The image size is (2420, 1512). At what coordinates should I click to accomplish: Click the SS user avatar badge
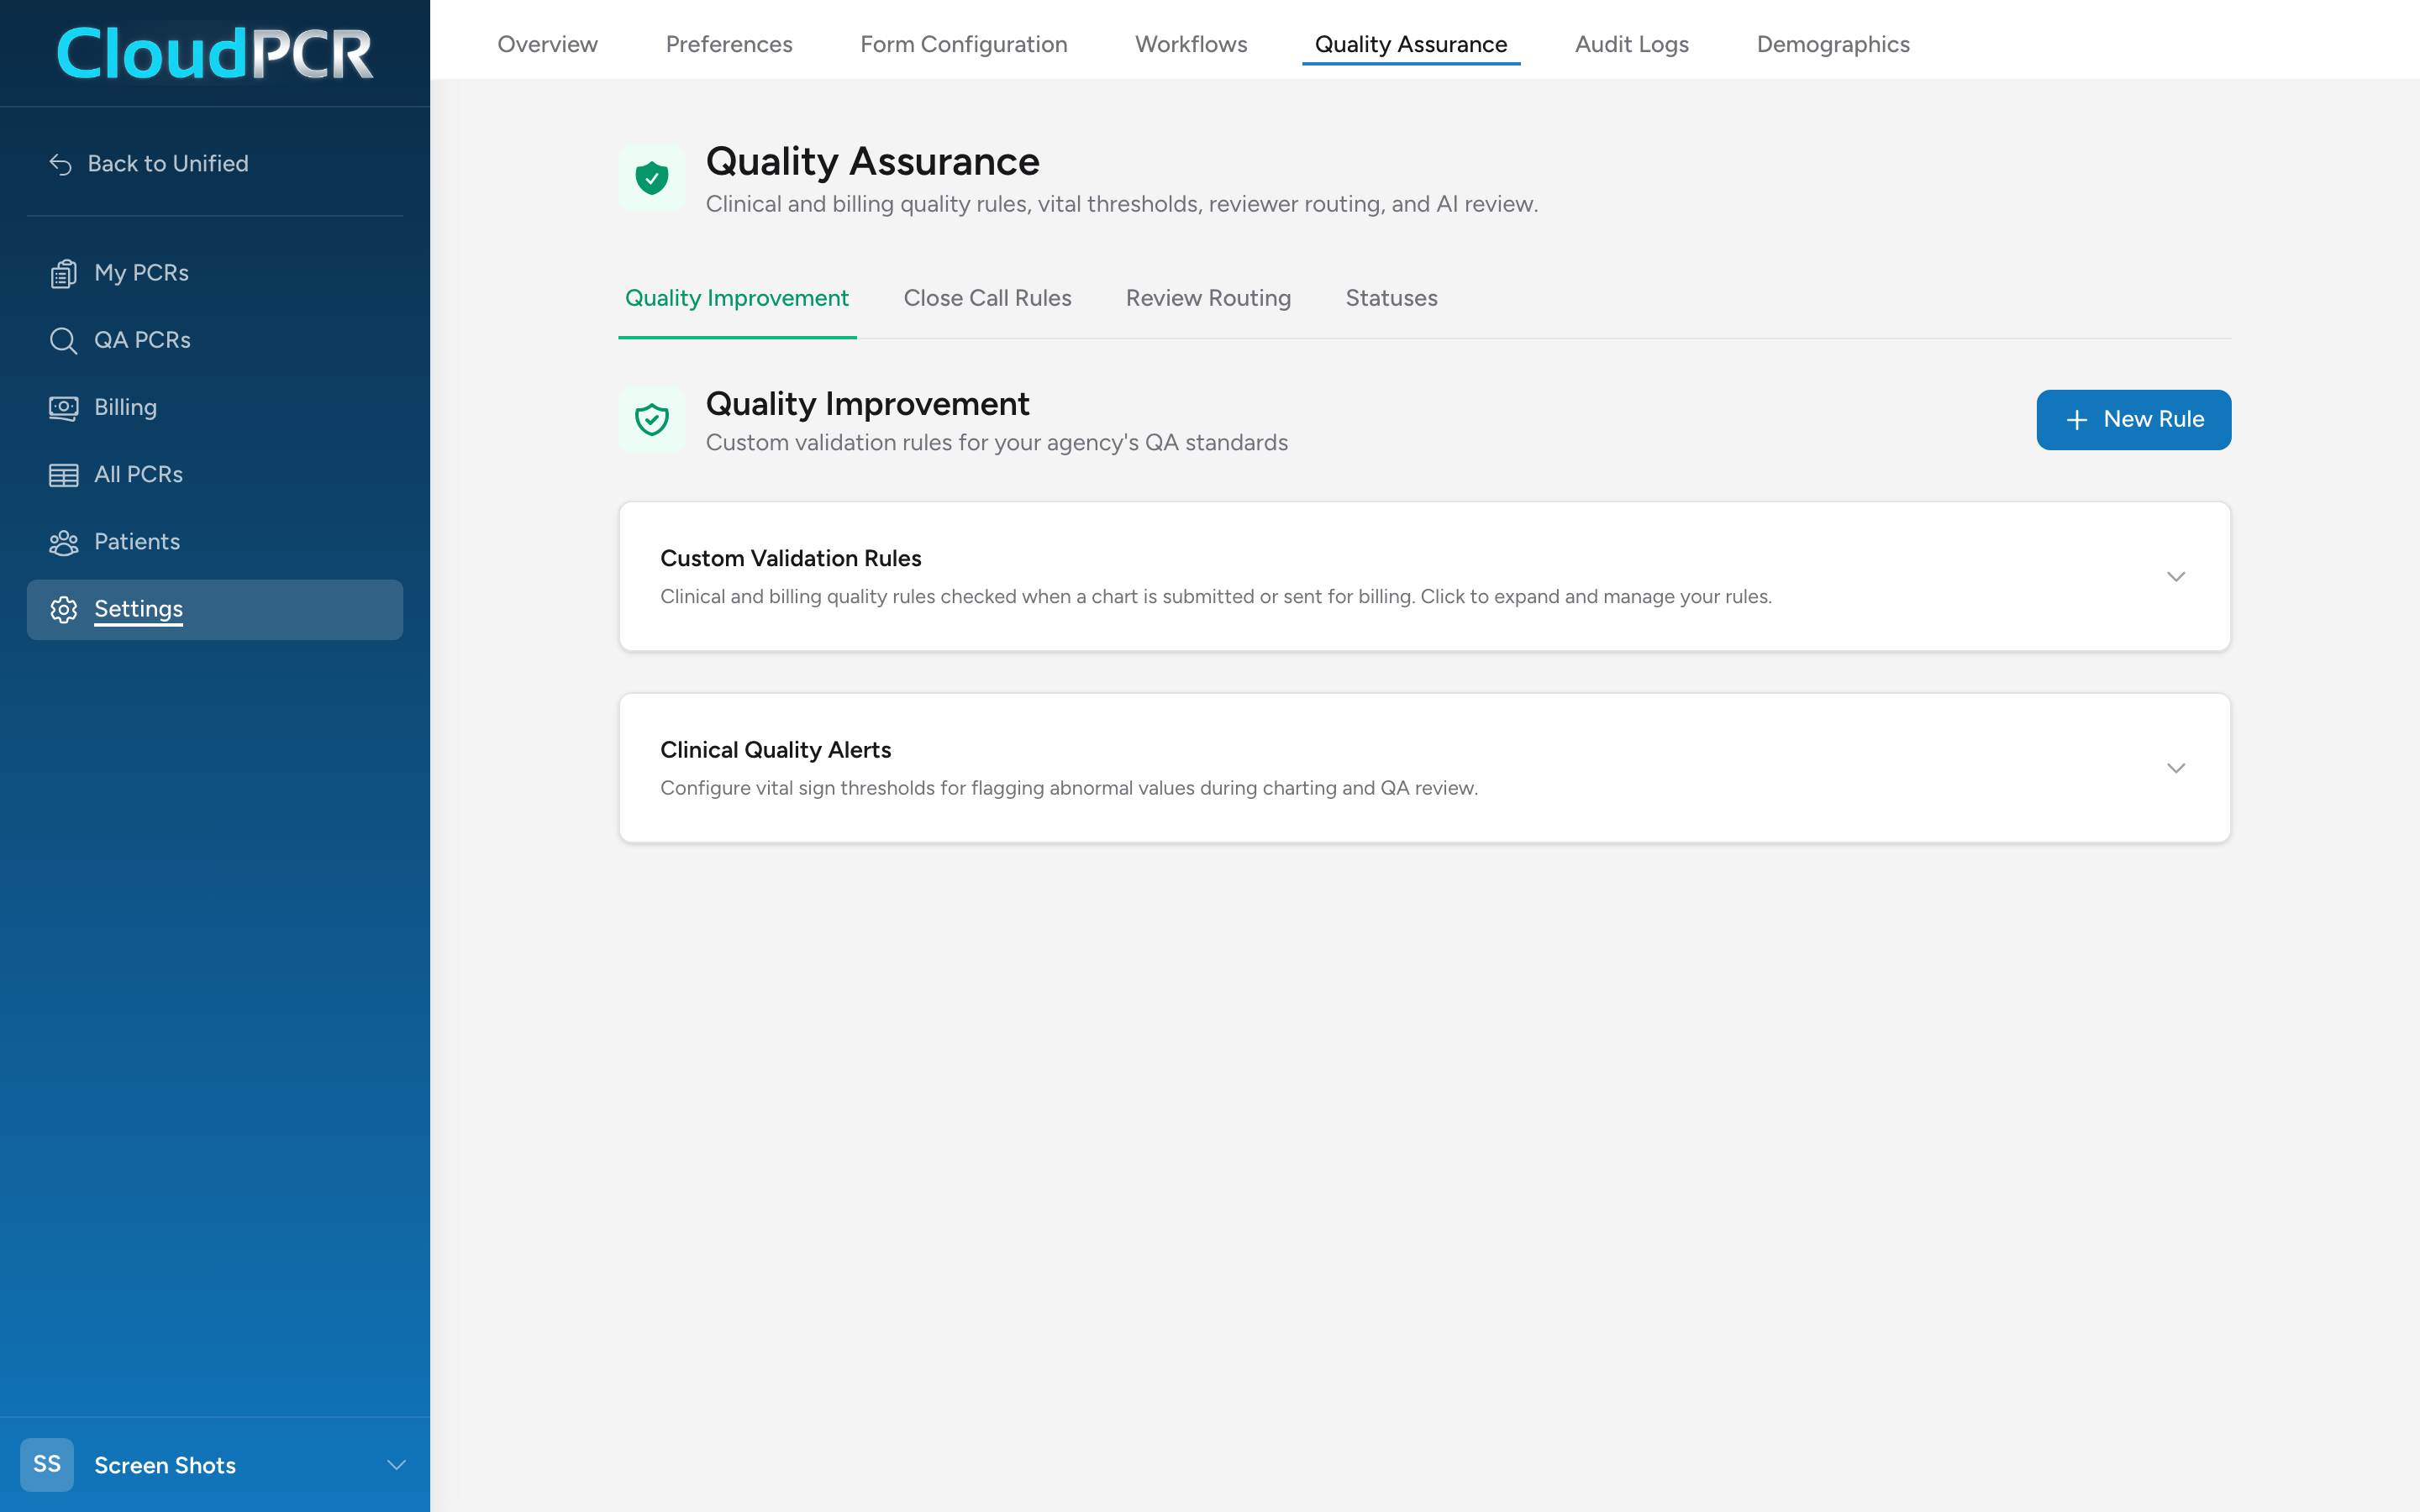click(x=47, y=1464)
